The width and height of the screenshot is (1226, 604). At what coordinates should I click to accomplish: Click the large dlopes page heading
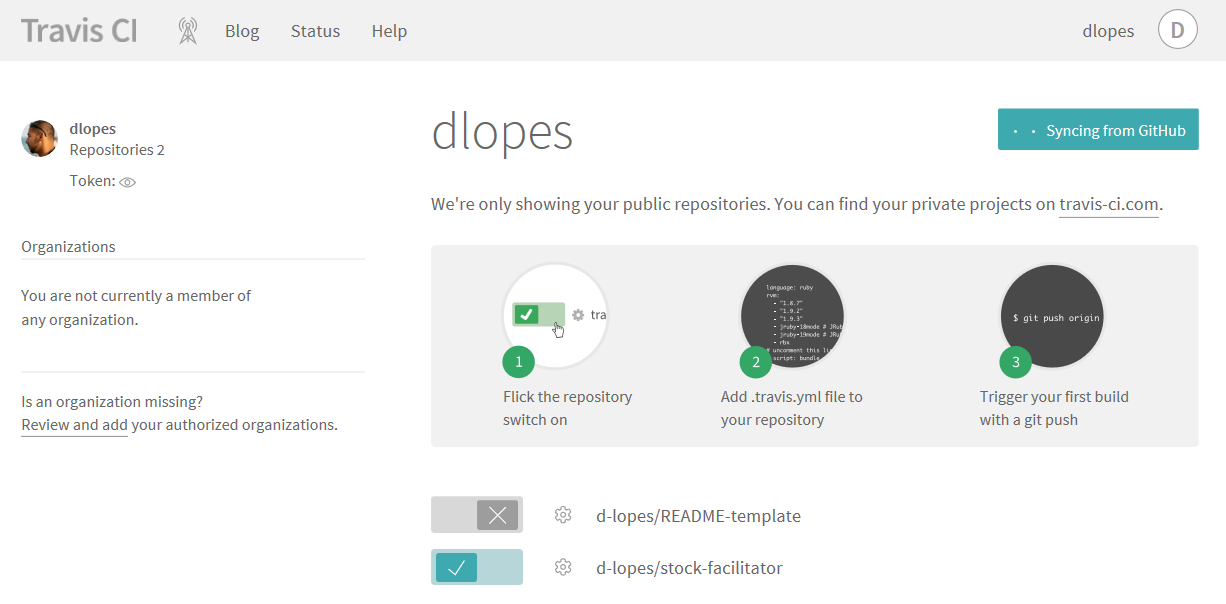(502, 131)
